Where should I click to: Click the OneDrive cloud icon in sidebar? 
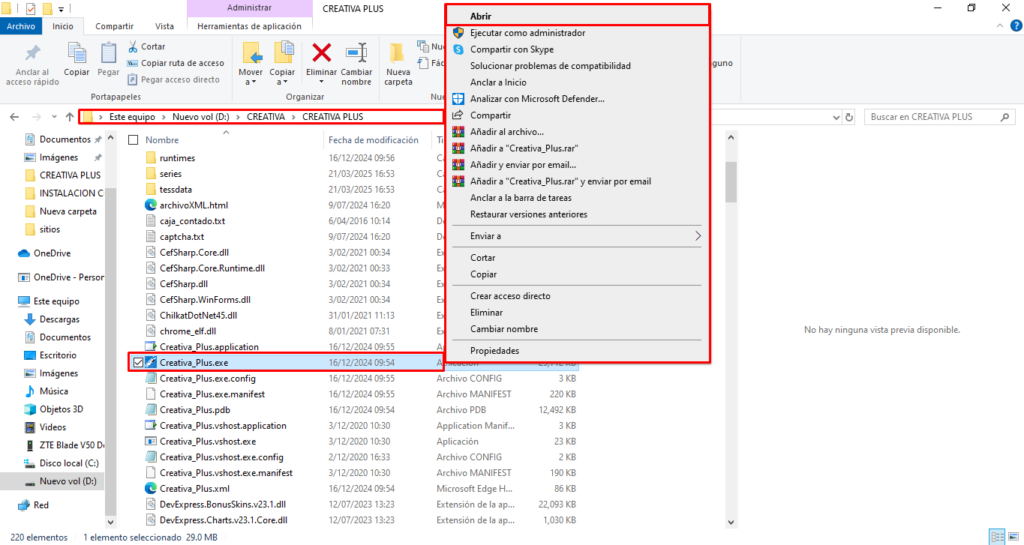24,253
